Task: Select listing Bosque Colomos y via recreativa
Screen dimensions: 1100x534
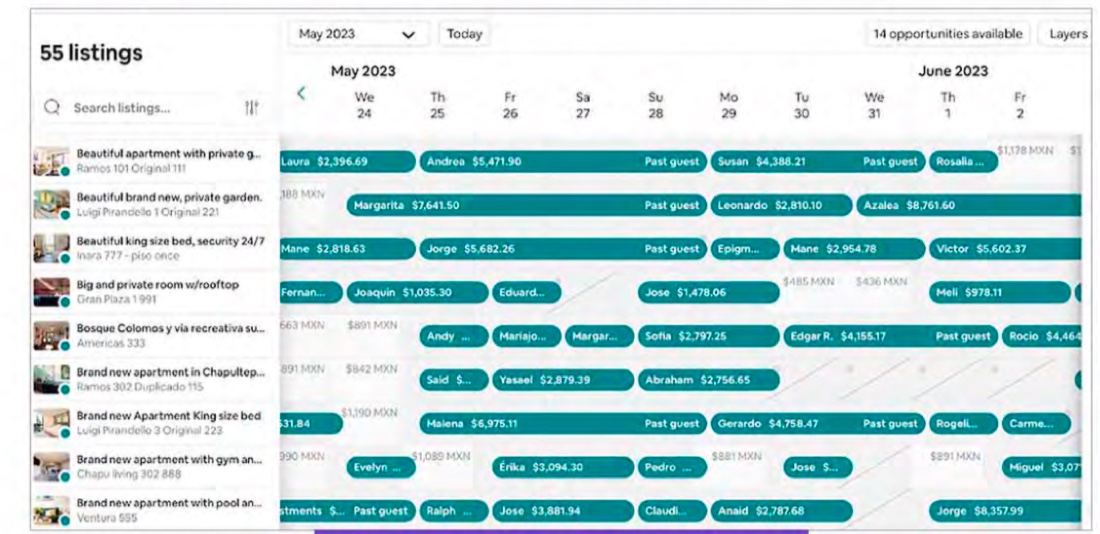Action: point(171,328)
